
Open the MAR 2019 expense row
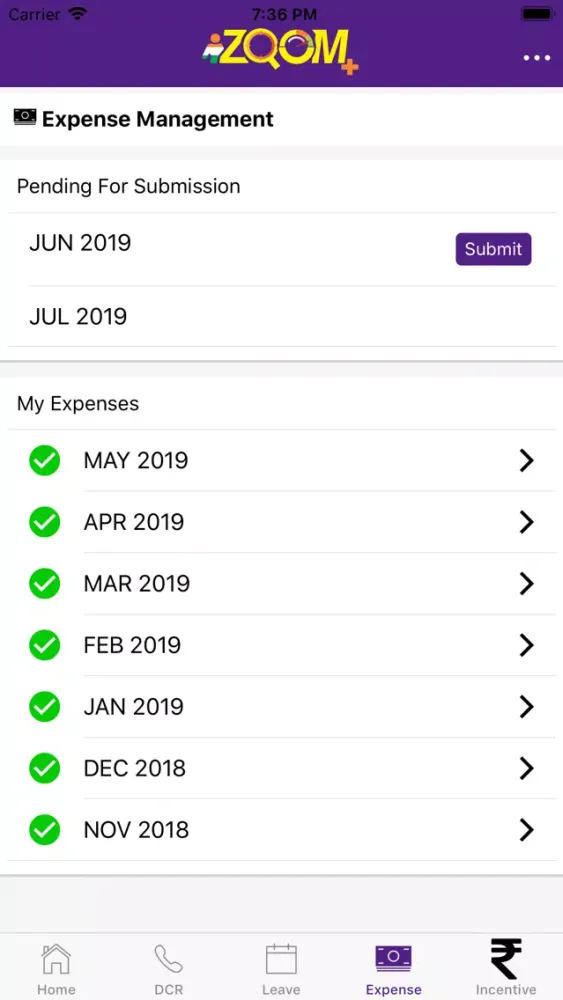click(x=281, y=584)
